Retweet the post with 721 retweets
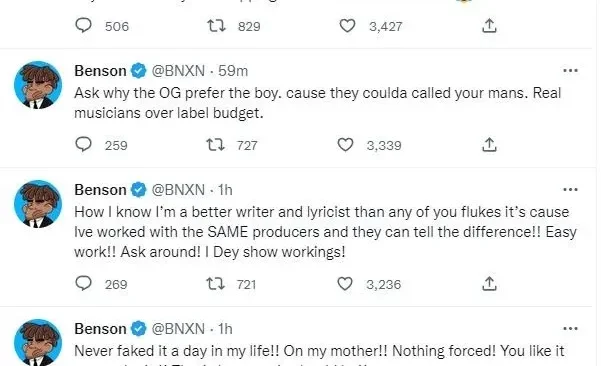This screenshot has width=608, height=366. [215, 284]
